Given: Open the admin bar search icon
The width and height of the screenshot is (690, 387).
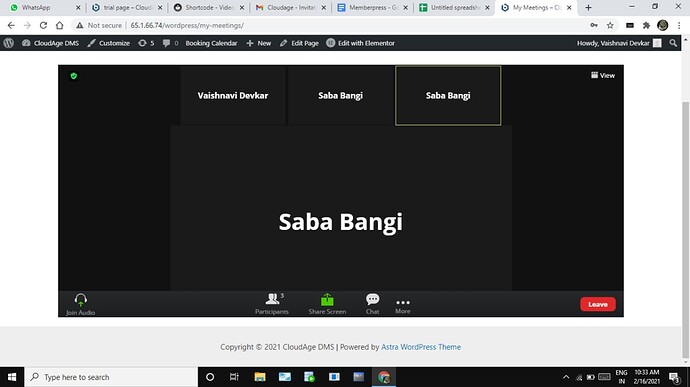Looking at the screenshot, I should 673,43.
